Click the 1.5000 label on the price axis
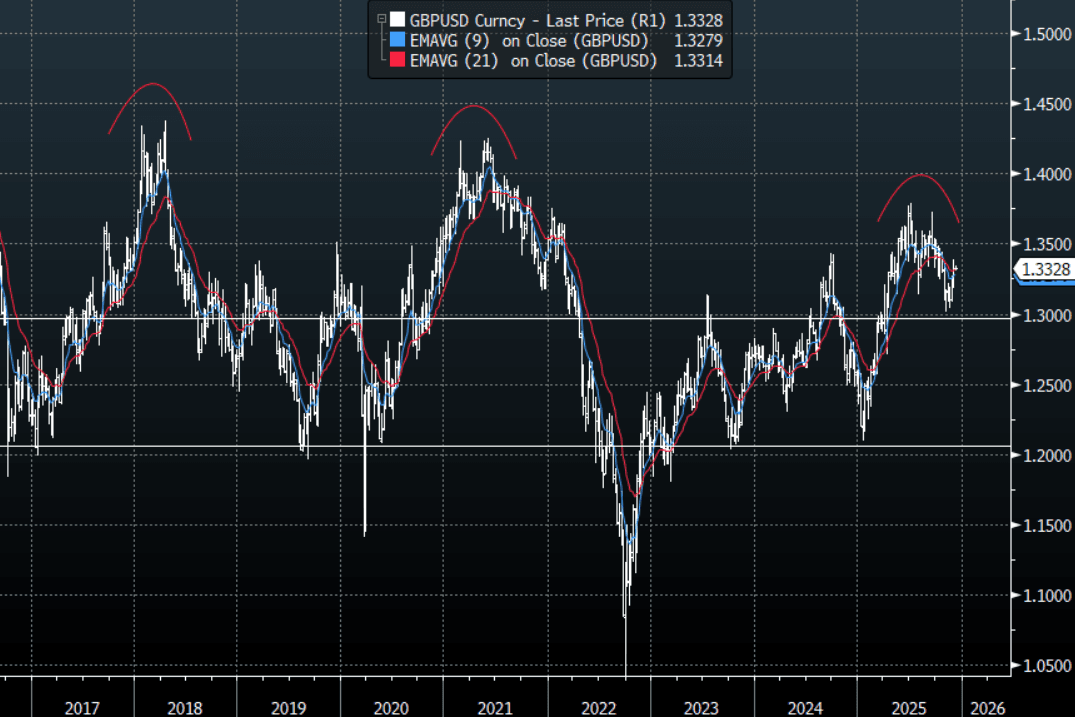Image resolution: width=1075 pixels, height=717 pixels. 1044,34
